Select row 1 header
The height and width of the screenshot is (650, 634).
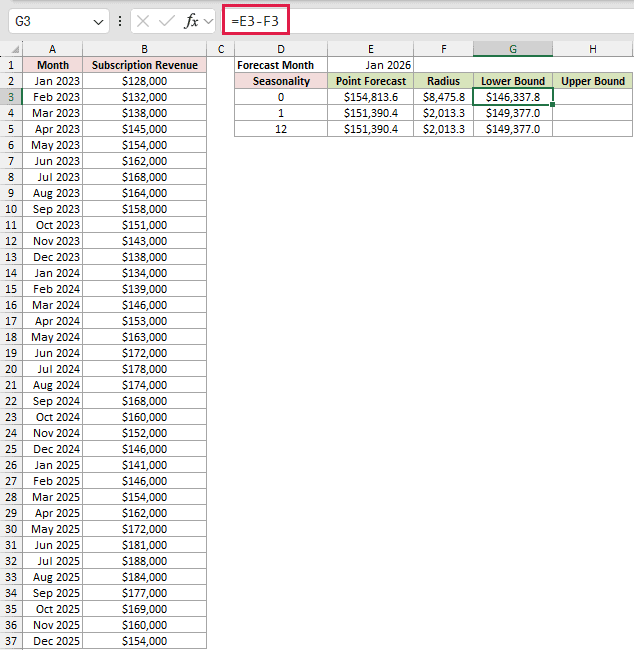point(11,65)
